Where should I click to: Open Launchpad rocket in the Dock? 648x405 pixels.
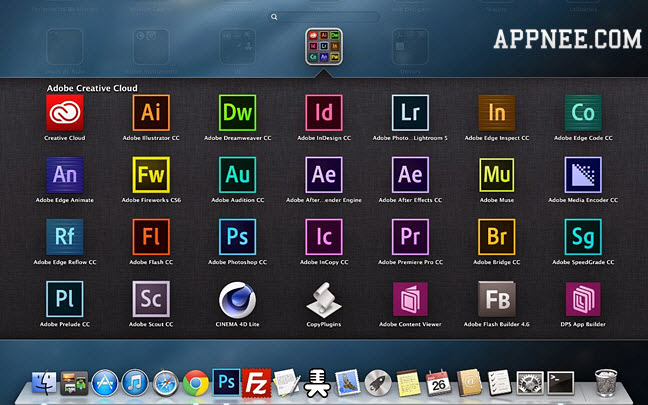point(378,383)
